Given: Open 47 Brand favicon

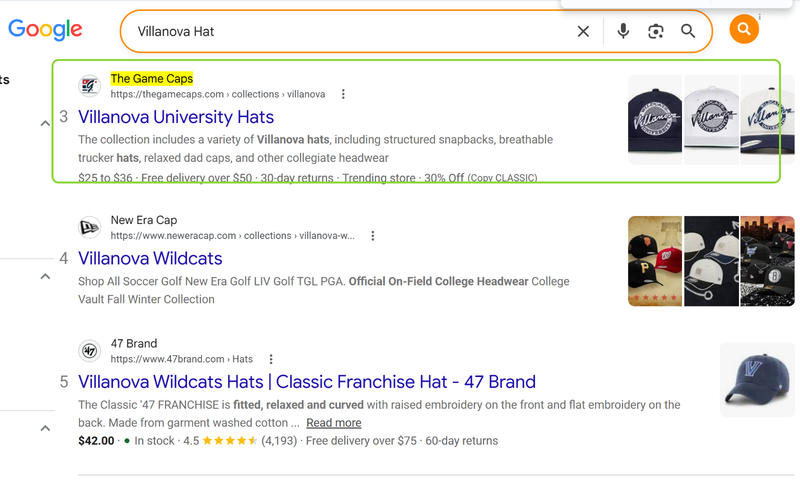Looking at the screenshot, I should point(89,350).
